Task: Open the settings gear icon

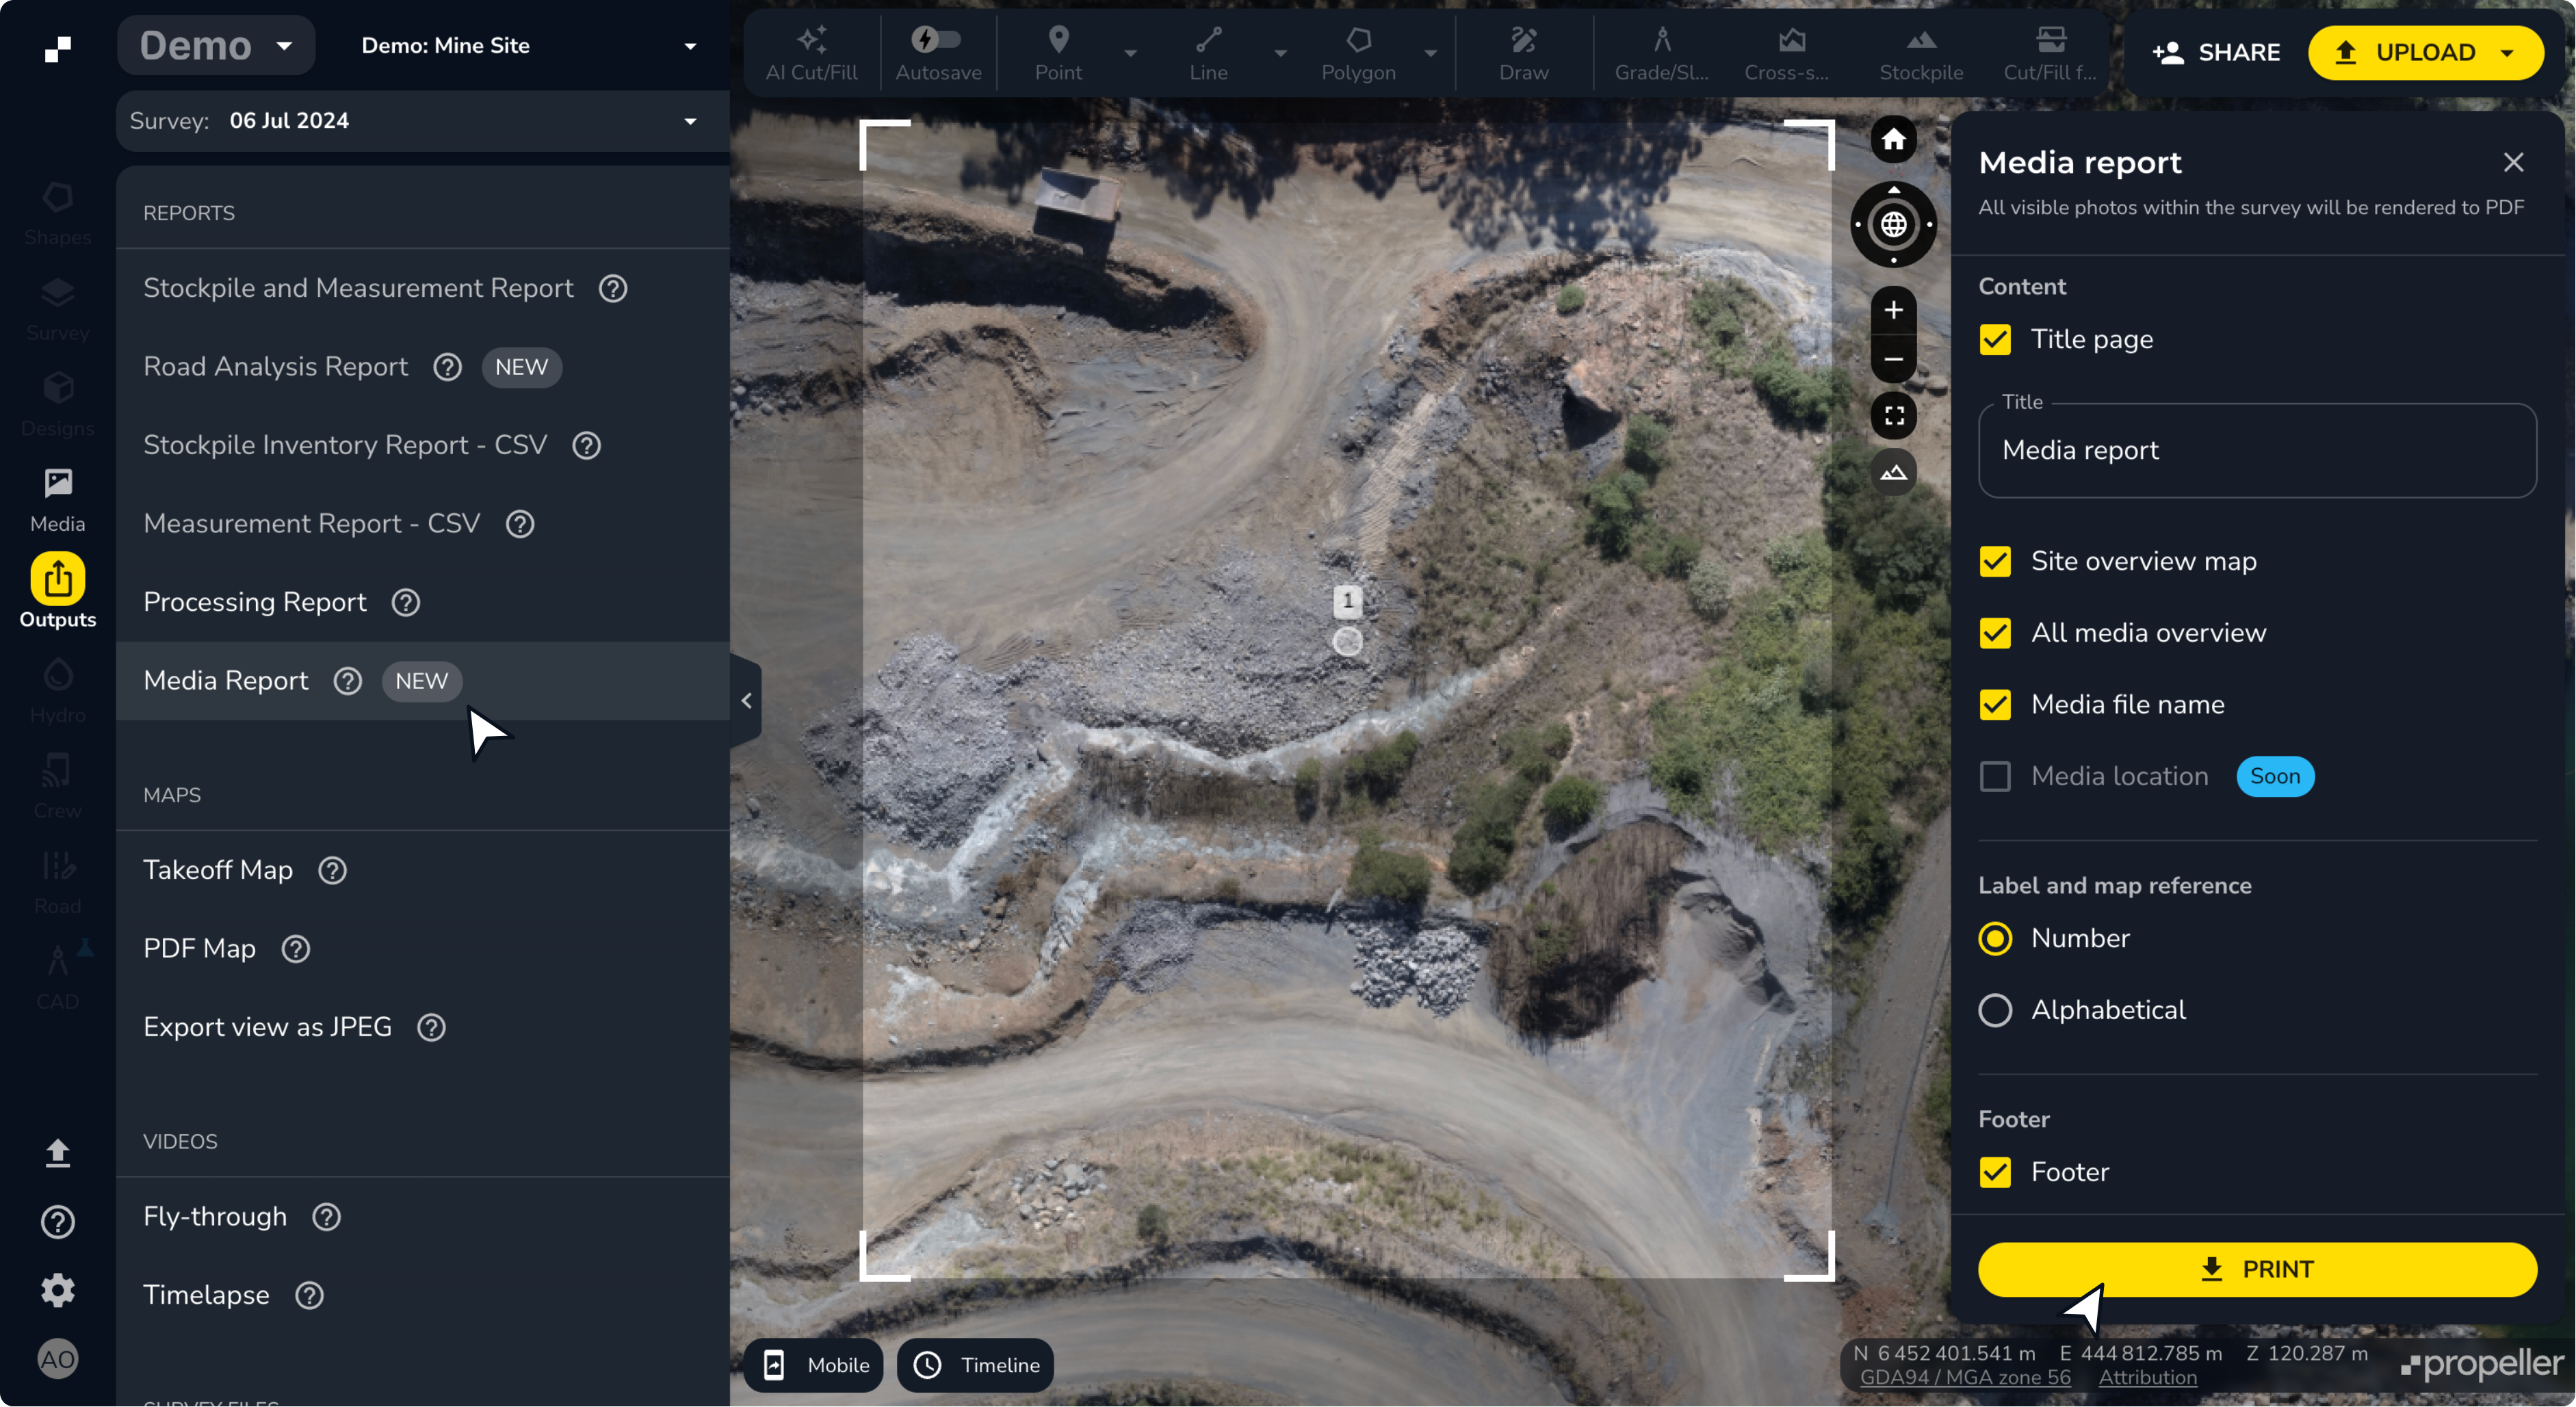Action: click(x=58, y=1290)
